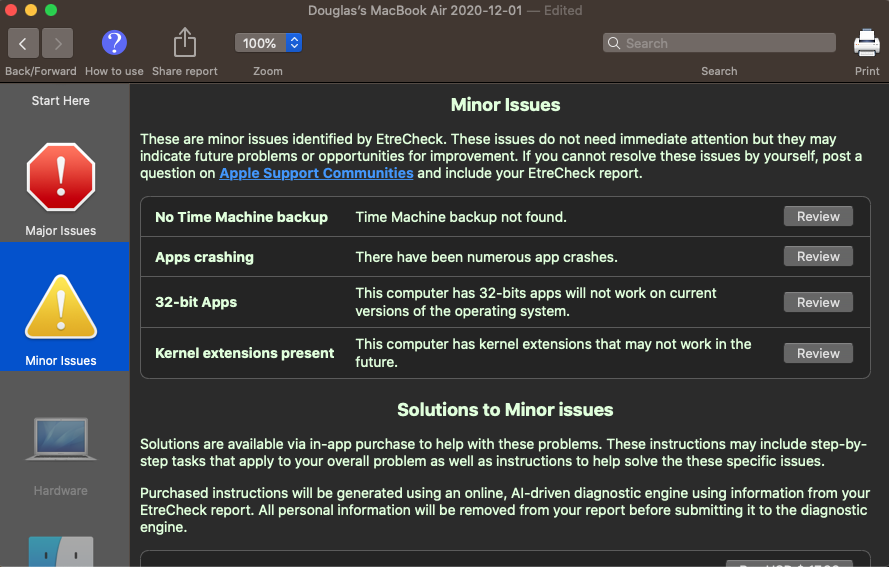Select Start Here in sidebar
889x567 pixels.
click(x=61, y=101)
